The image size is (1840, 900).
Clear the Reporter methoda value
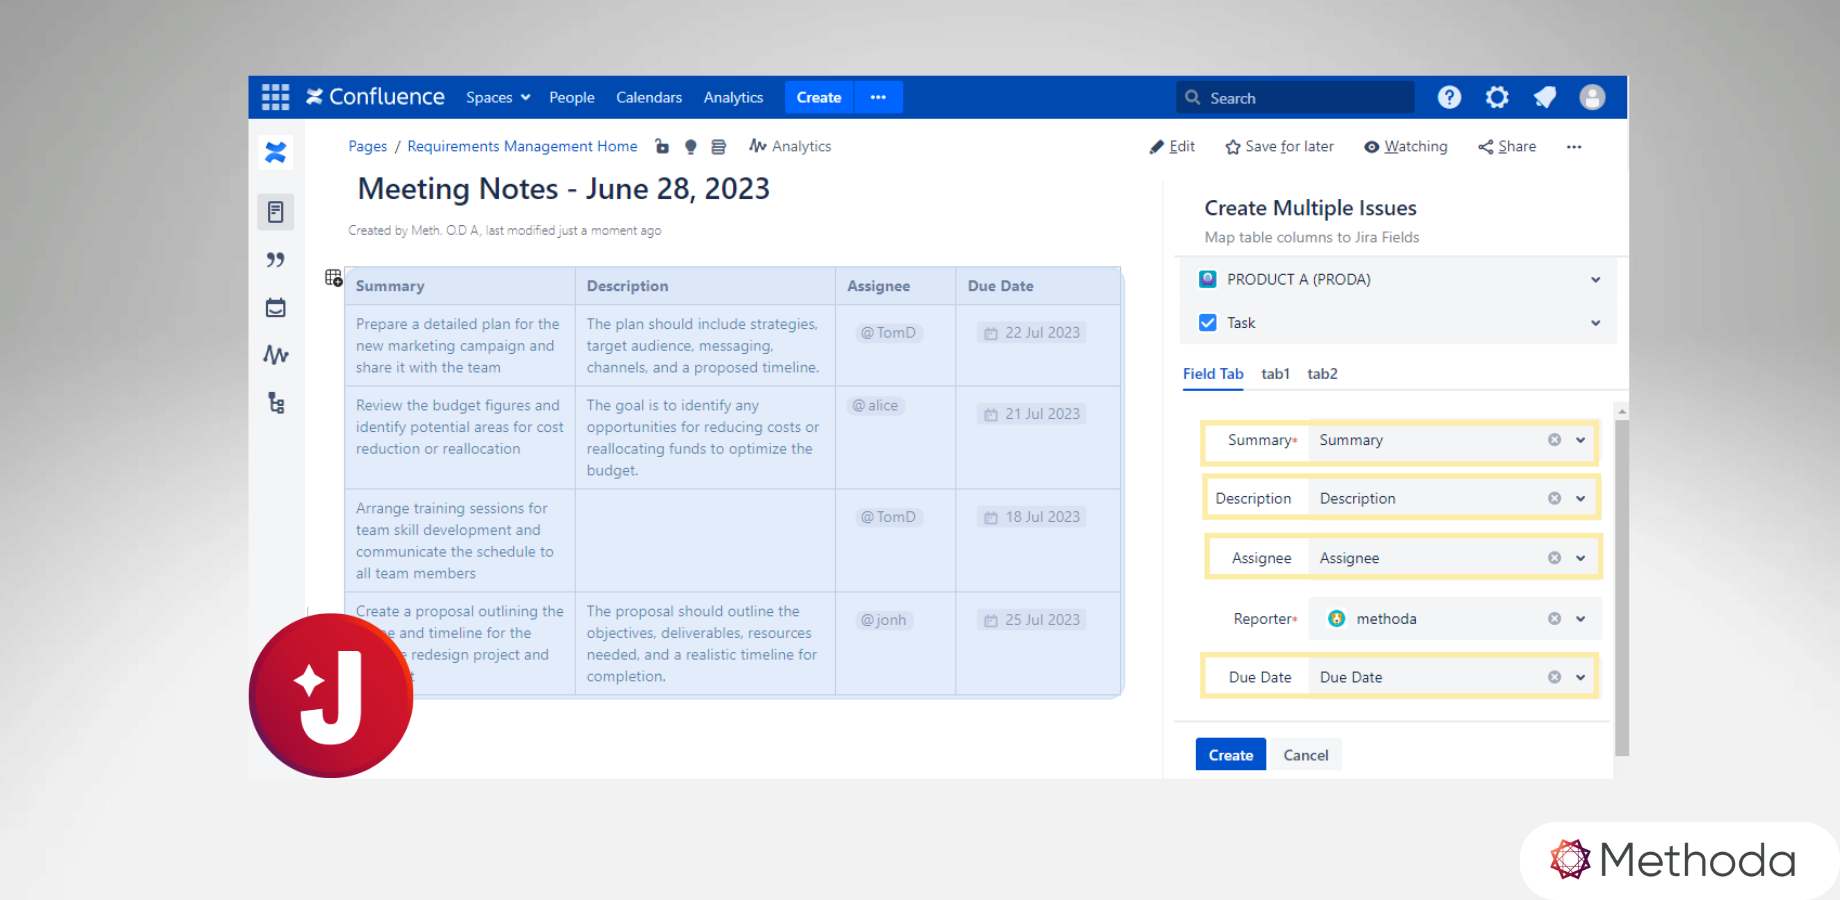1554,619
